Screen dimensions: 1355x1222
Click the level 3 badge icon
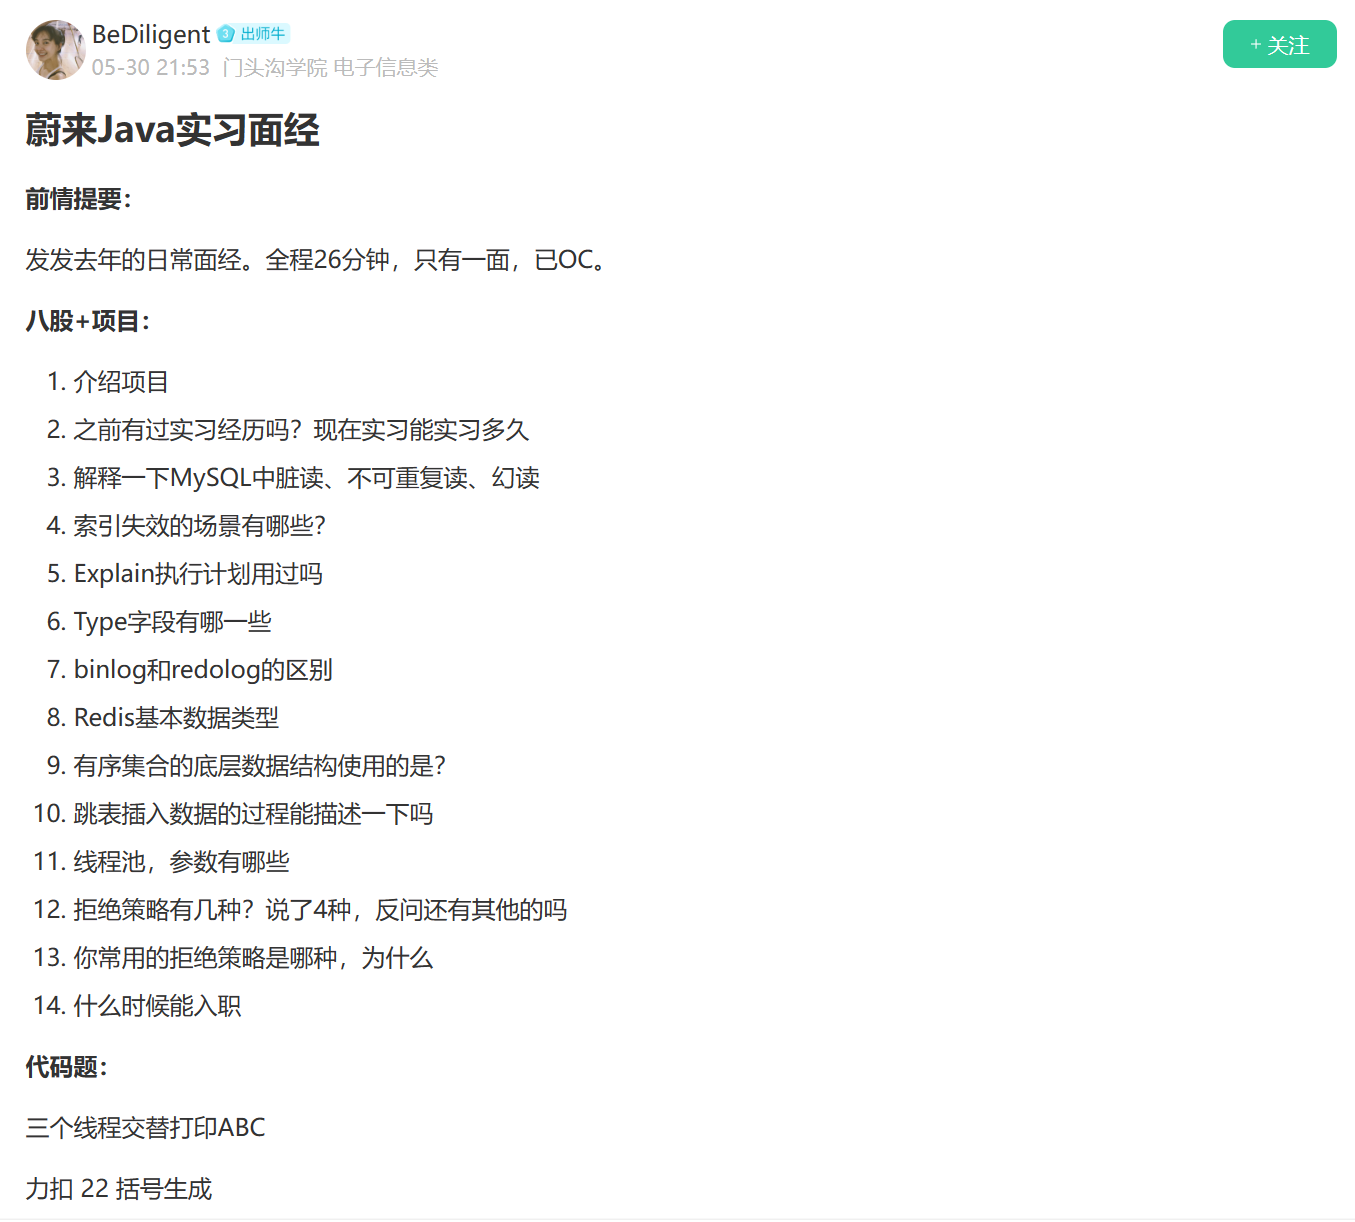pyautogui.click(x=226, y=34)
